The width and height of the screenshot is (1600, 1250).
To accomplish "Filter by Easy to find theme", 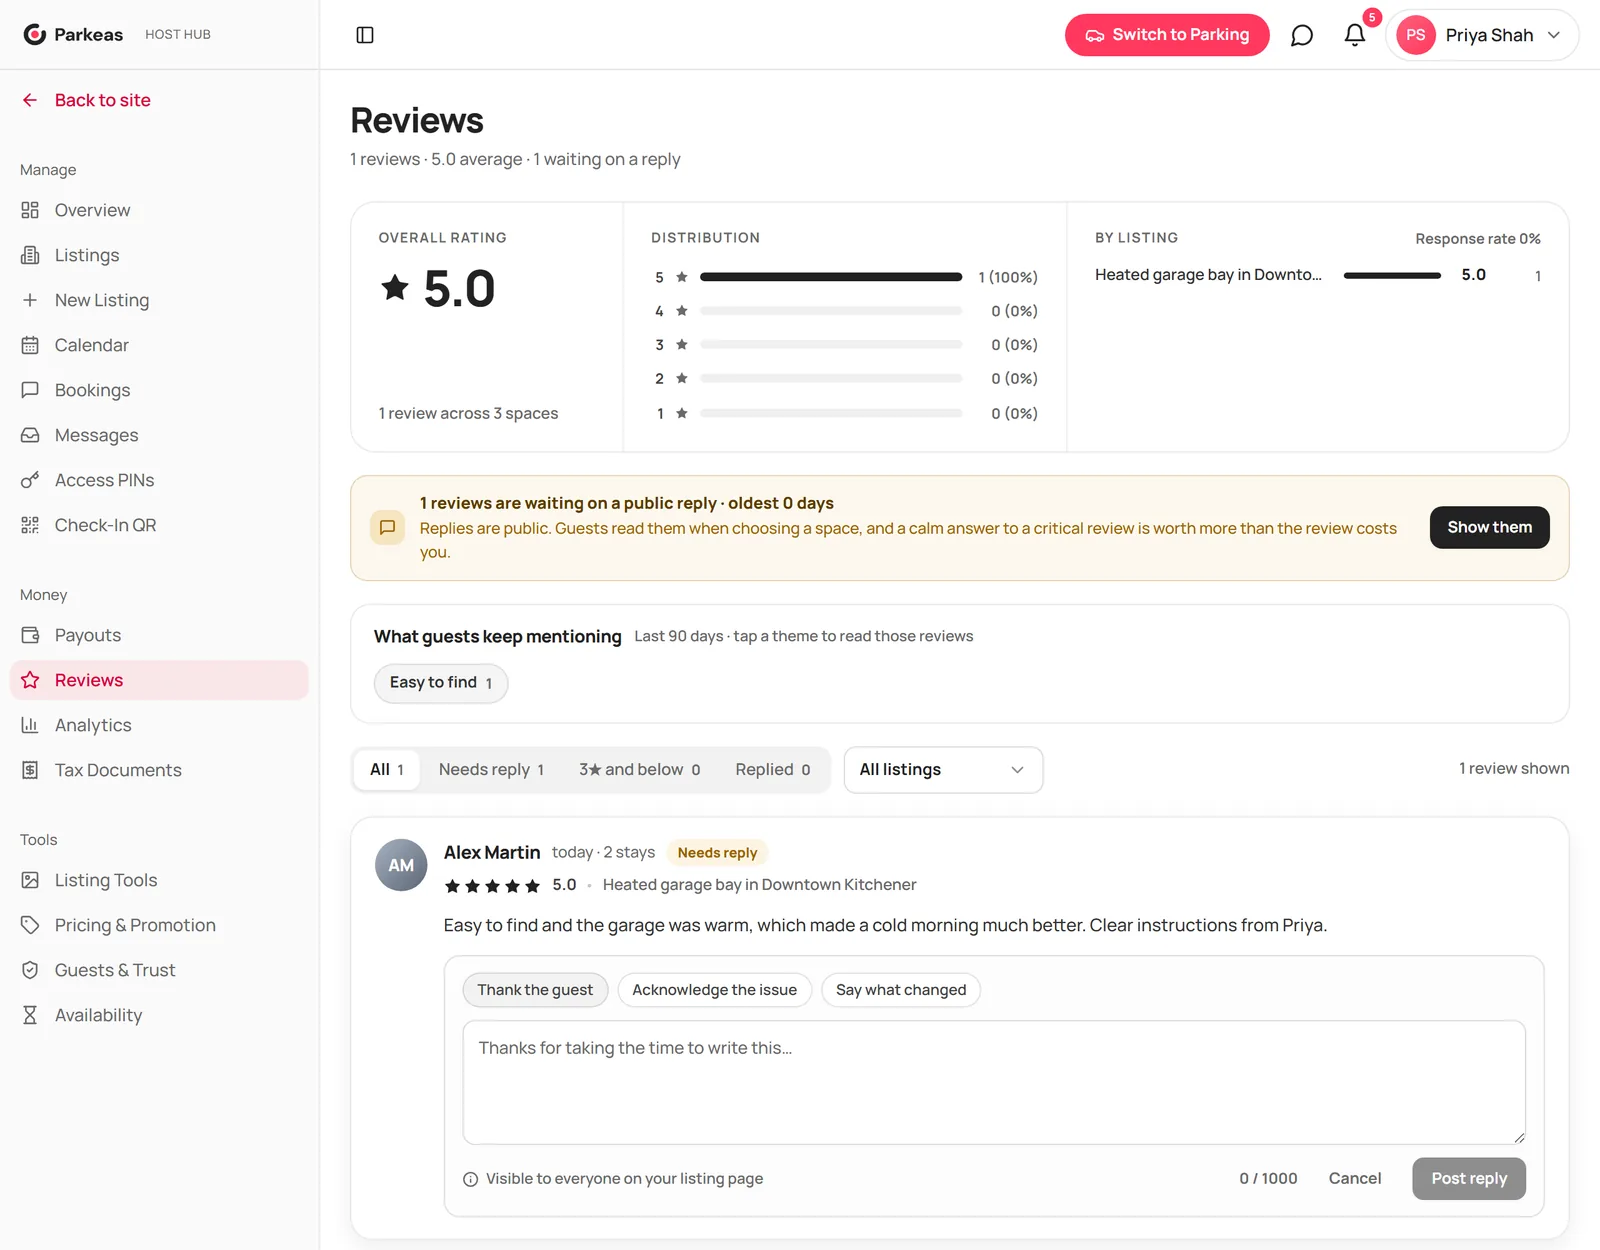I will tap(441, 683).
